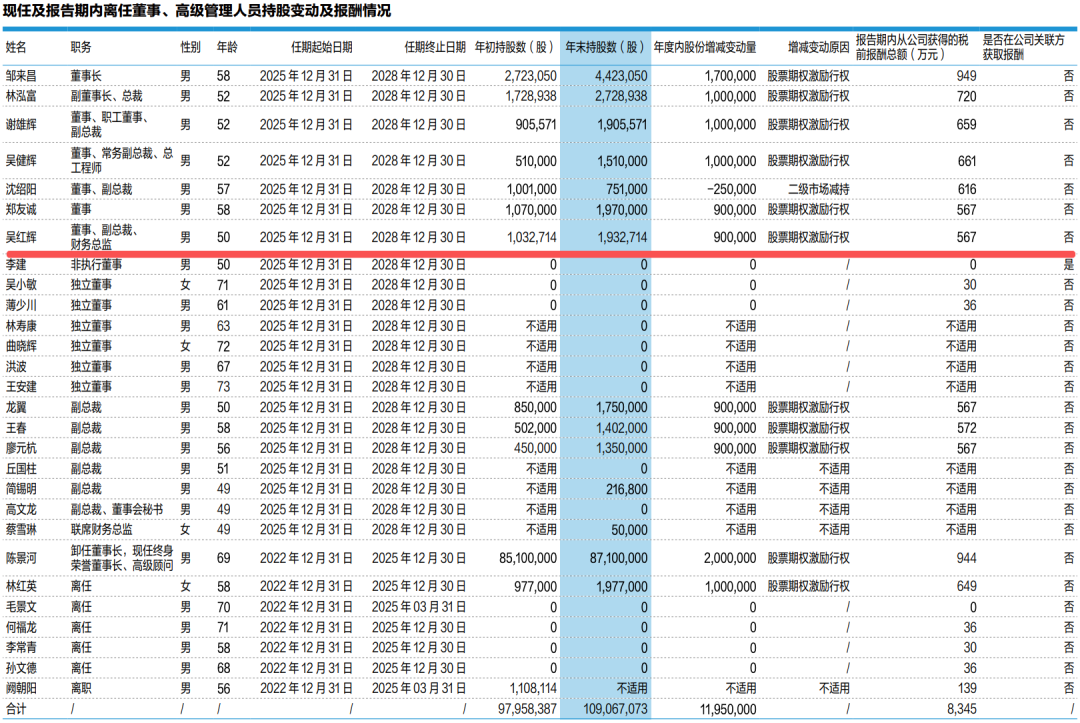This screenshot has width=1080, height=723.
Task: Click the position 联席财务总监
Action: [101, 530]
